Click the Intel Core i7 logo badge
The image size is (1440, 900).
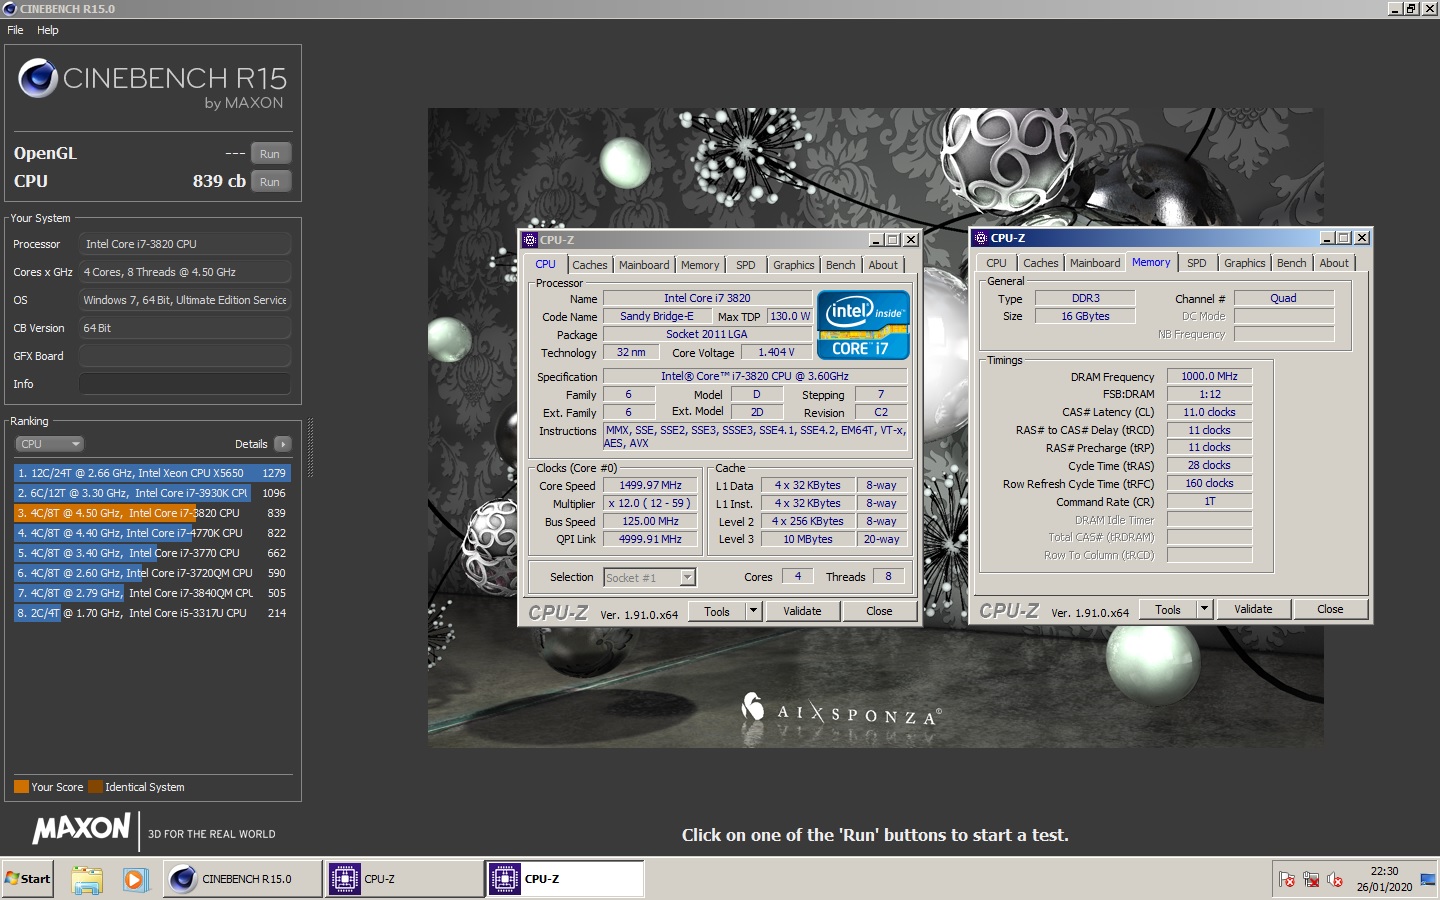point(863,324)
